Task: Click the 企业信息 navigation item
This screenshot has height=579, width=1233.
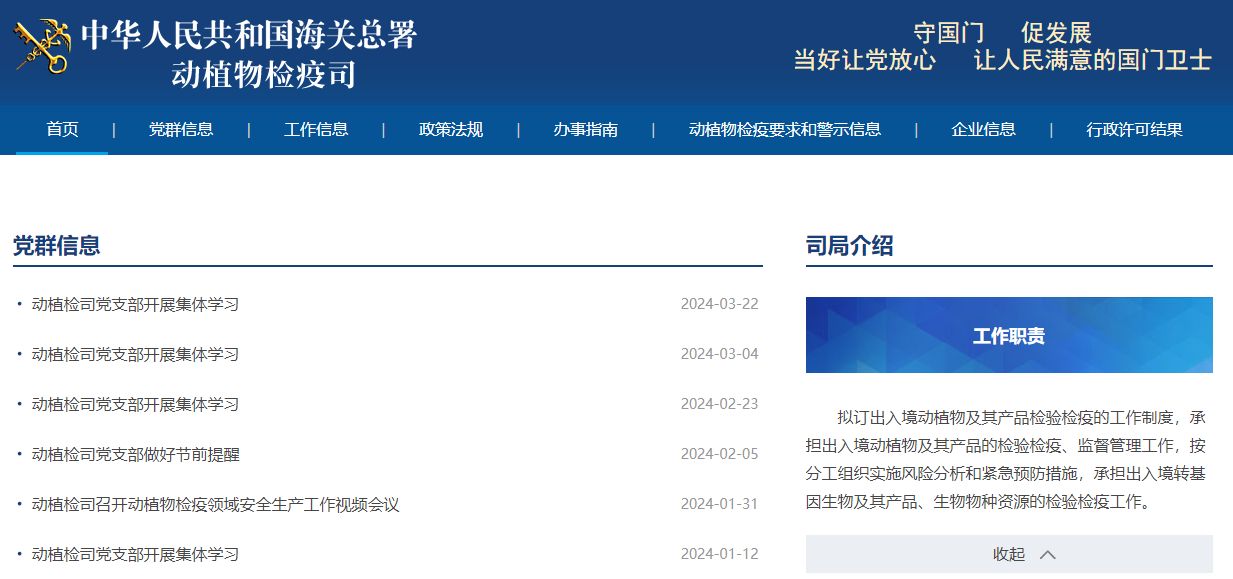Action: coord(984,129)
